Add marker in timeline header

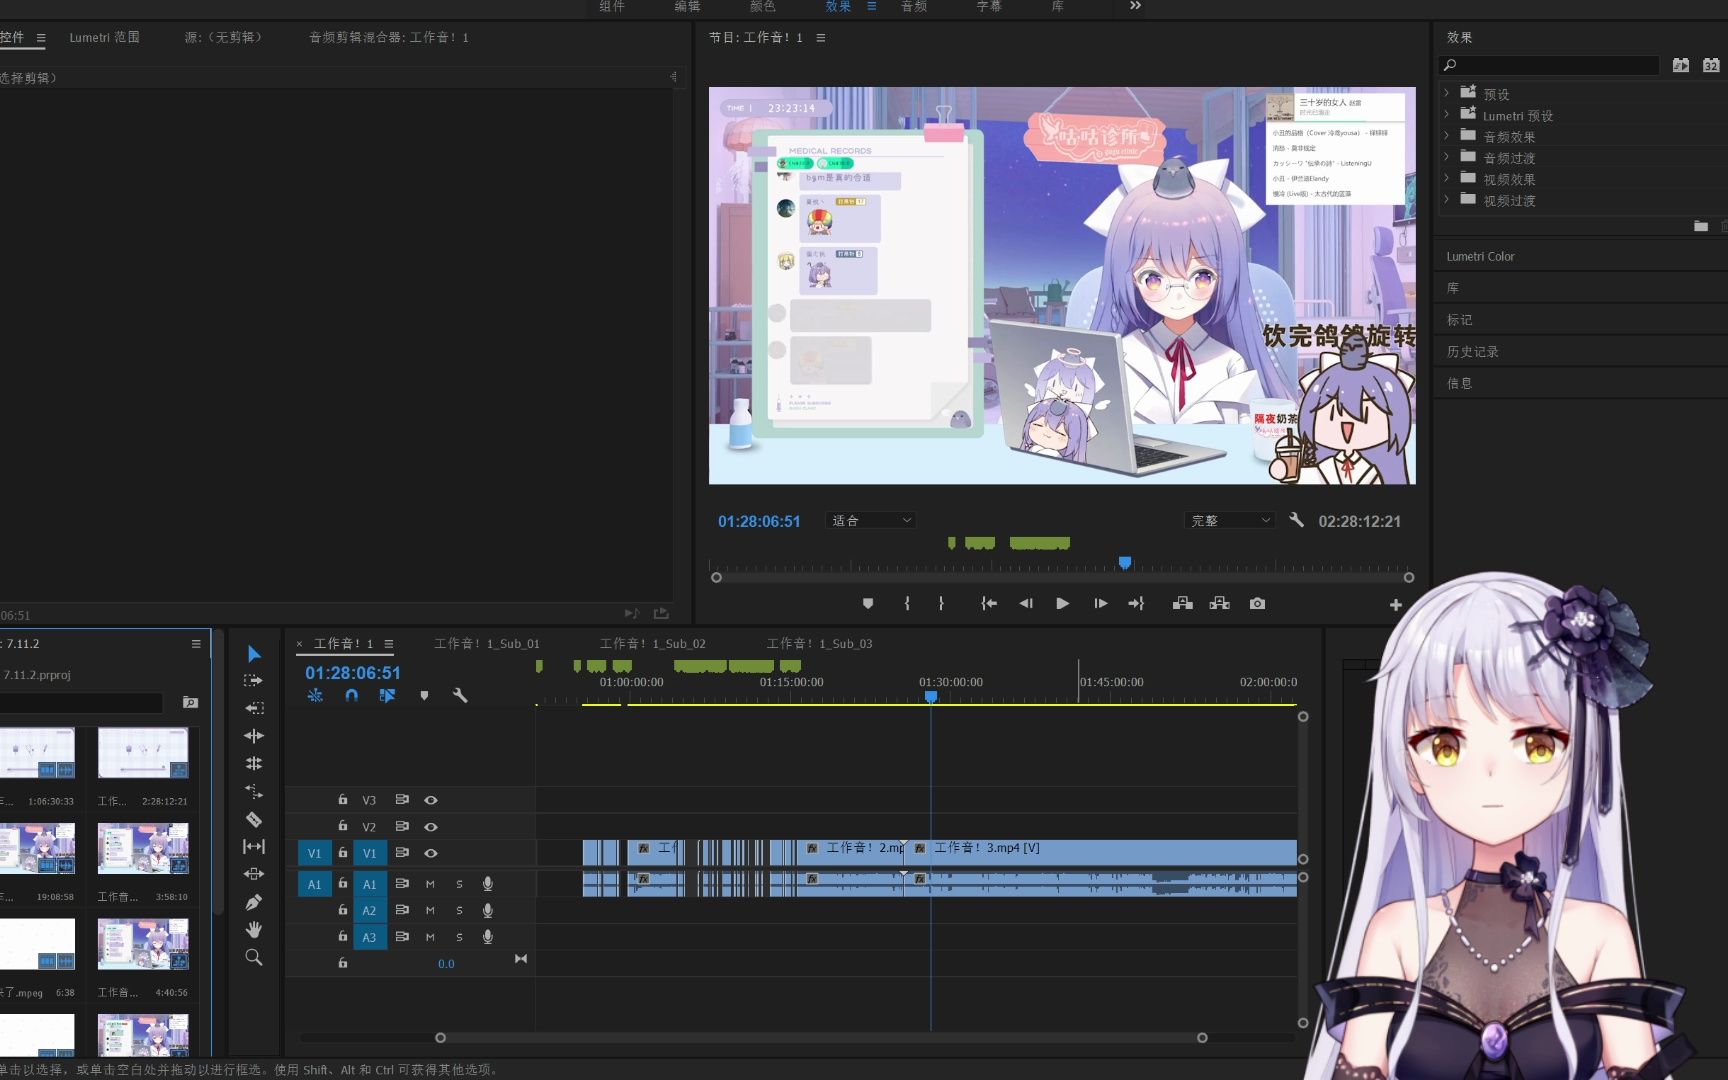click(x=424, y=695)
